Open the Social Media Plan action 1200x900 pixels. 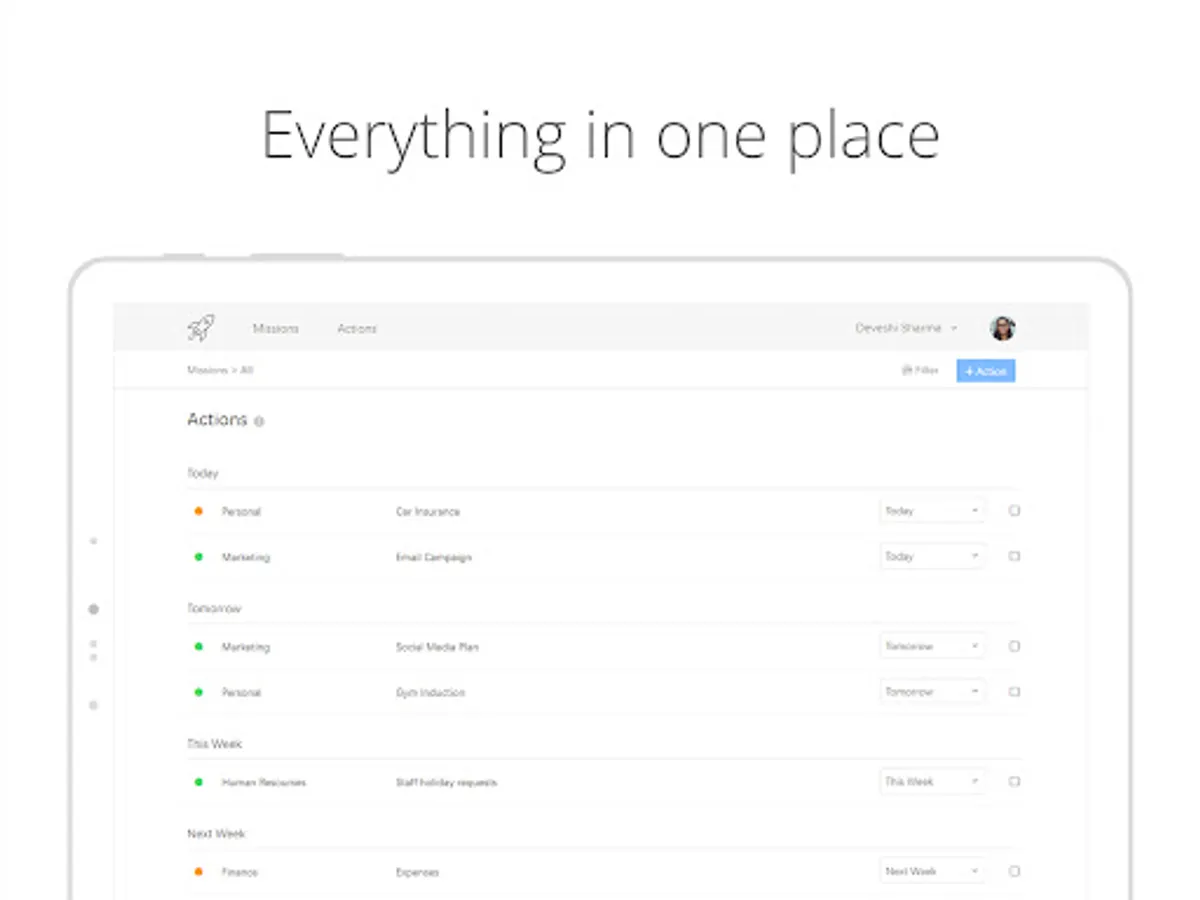pyautogui.click(x=437, y=648)
